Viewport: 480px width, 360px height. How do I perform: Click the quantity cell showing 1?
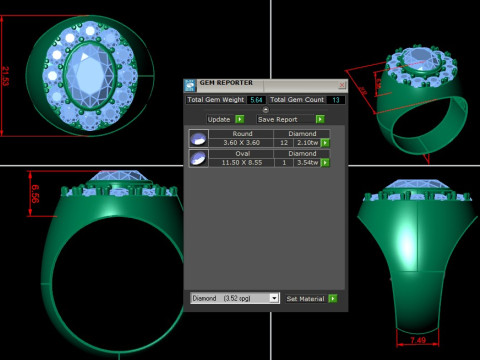284,163
